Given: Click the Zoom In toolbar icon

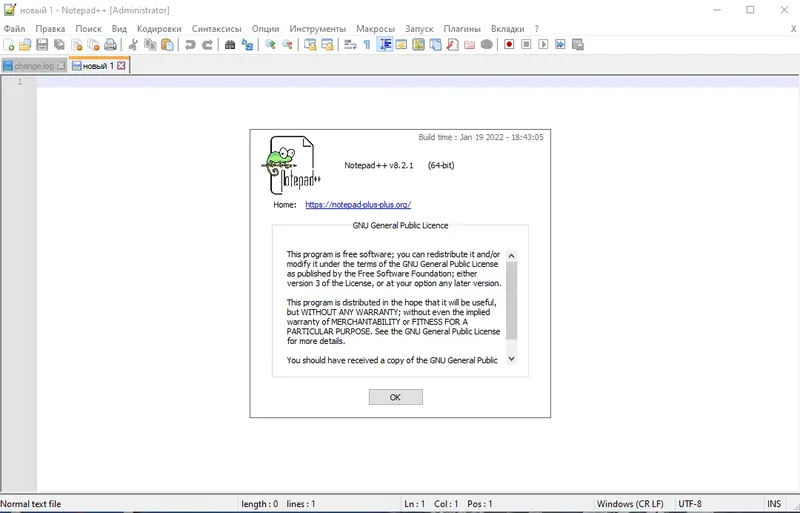Looking at the screenshot, I should point(270,45).
